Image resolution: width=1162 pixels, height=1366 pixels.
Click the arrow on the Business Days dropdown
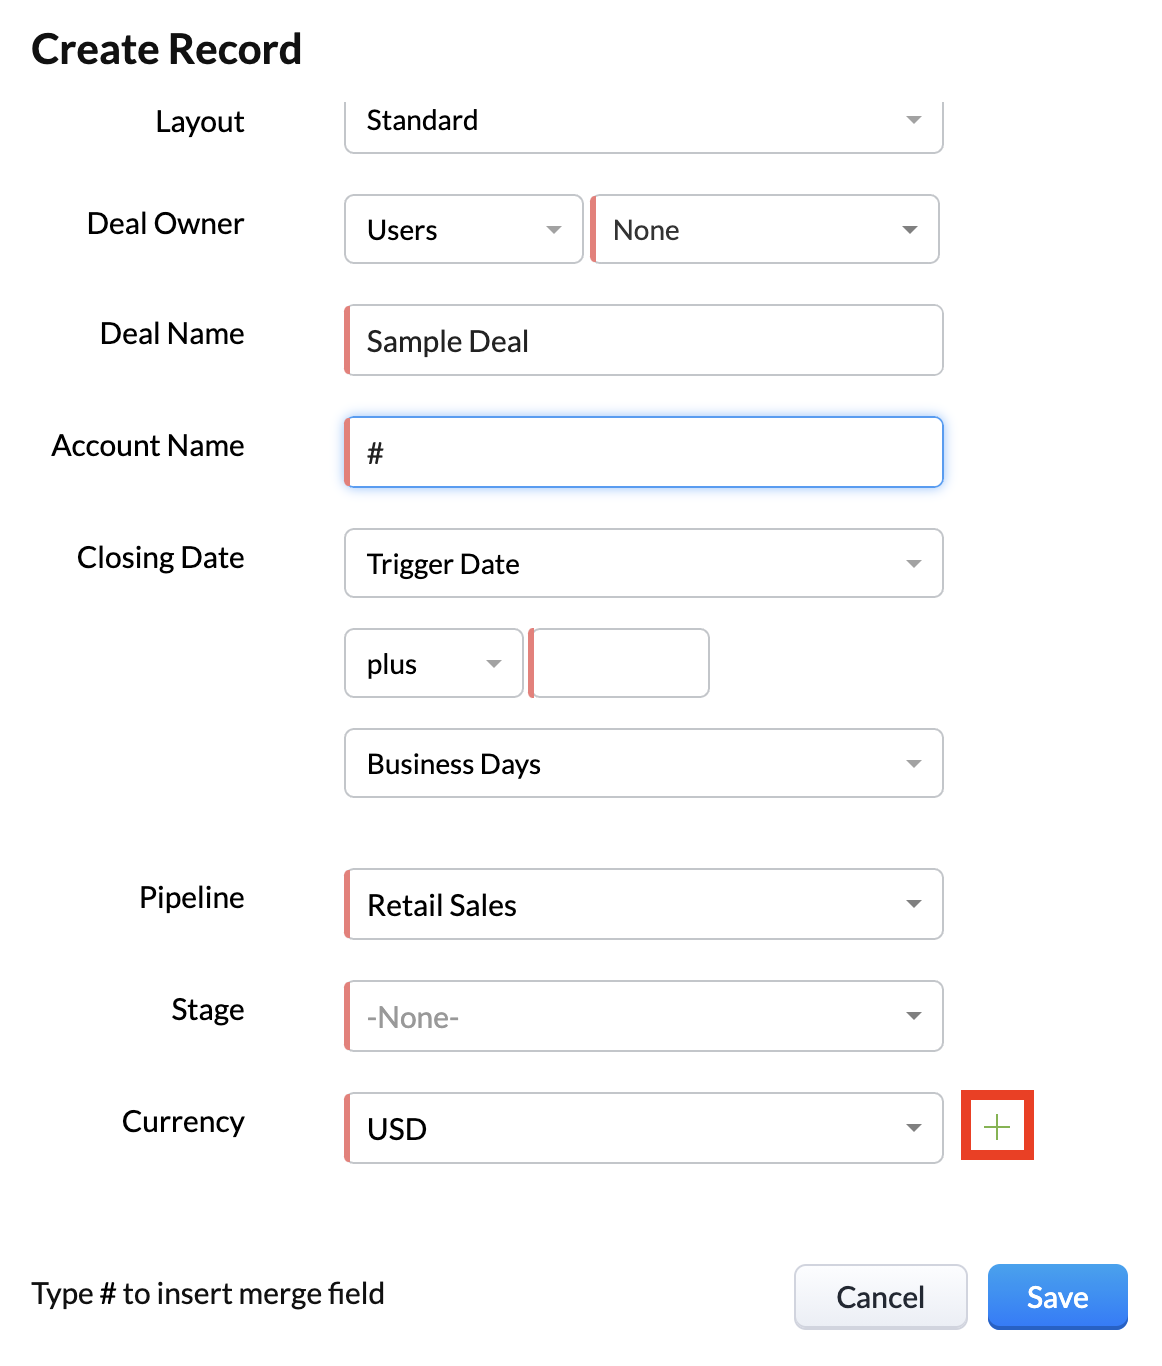(x=913, y=764)
